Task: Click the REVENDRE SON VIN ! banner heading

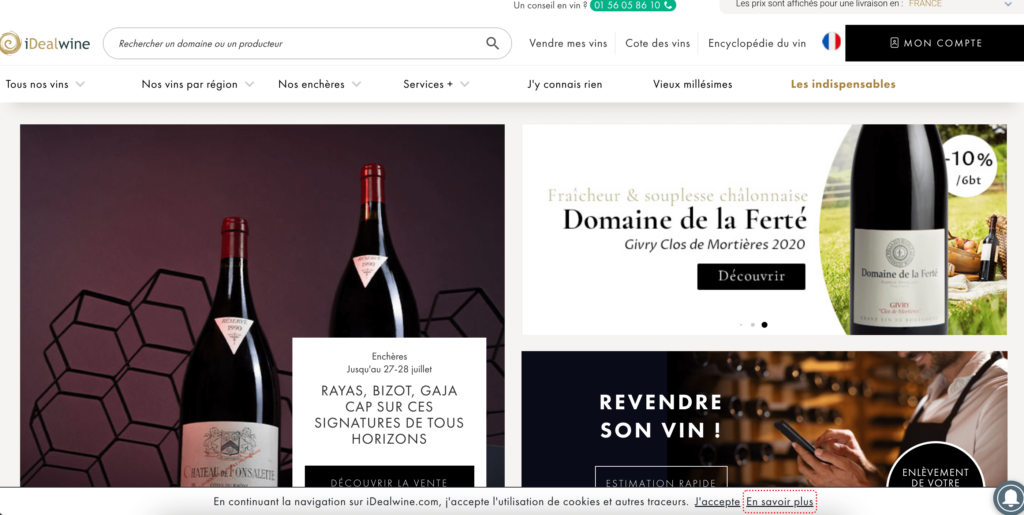Action: pyautogui.click(x=660, y=416)
